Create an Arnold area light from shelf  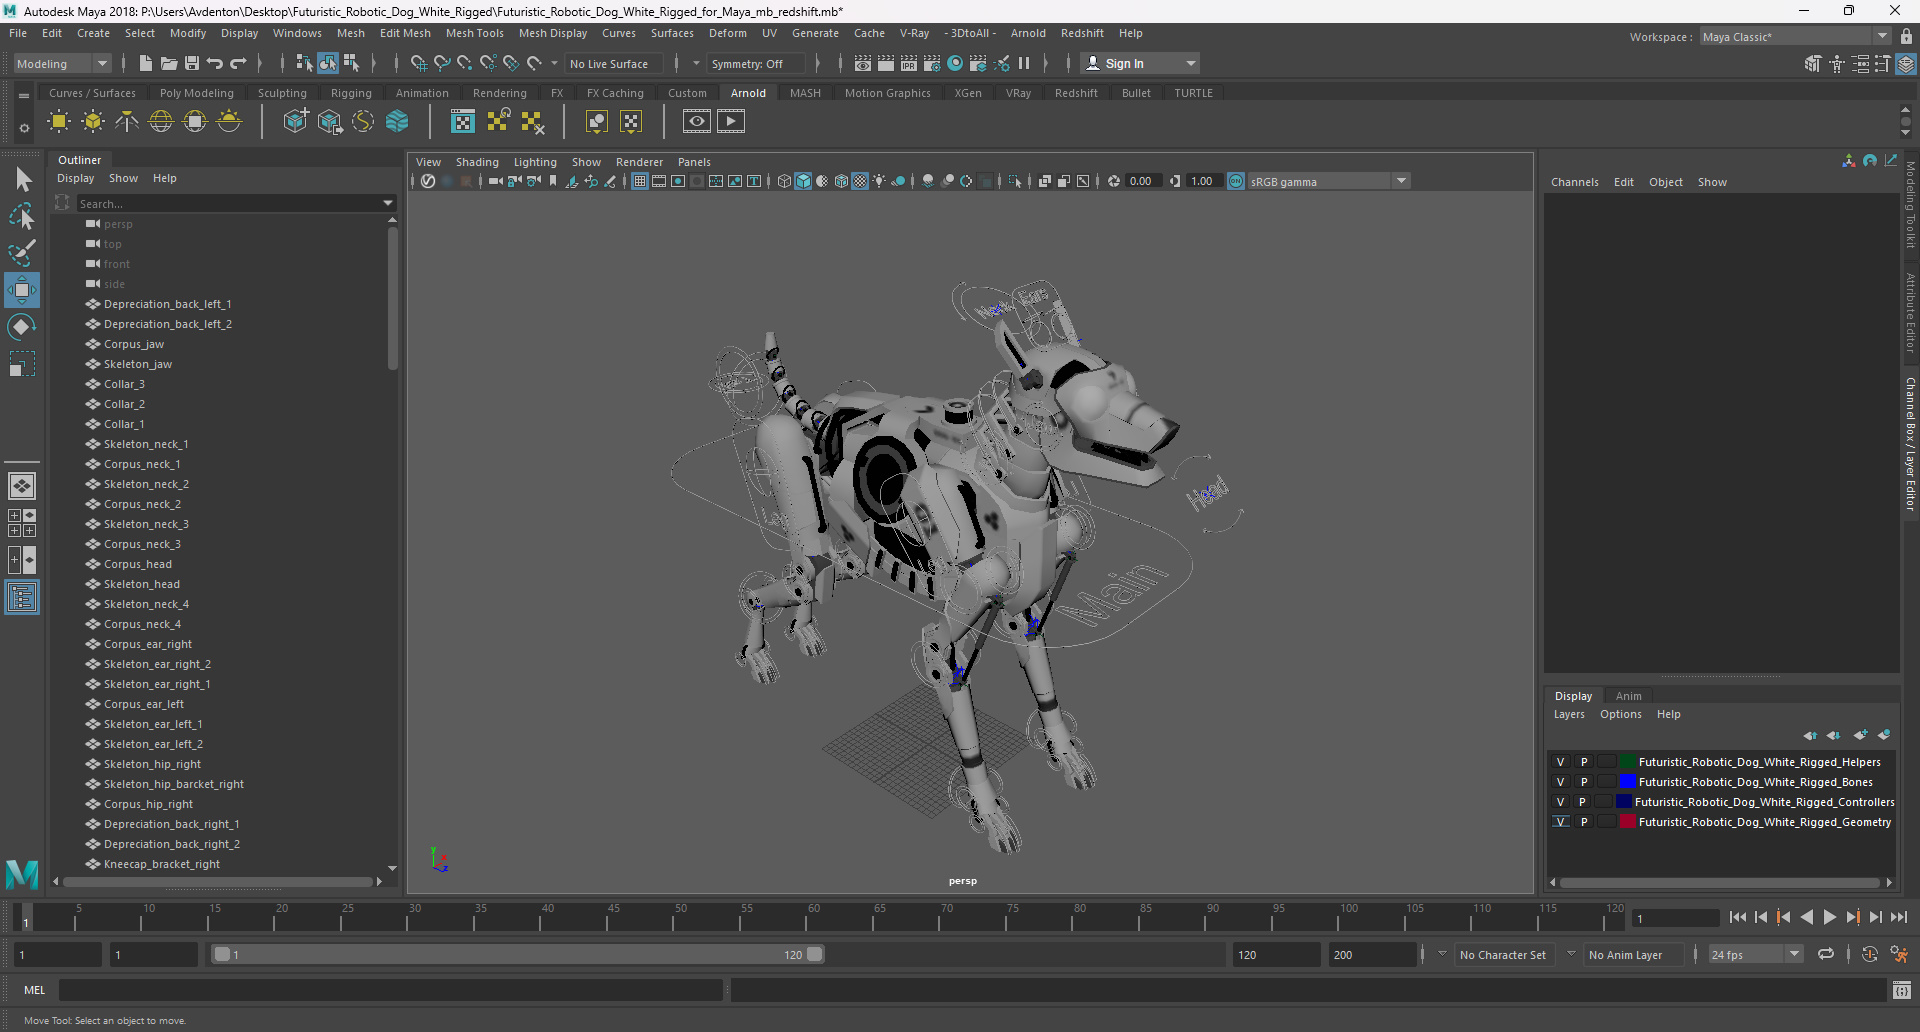pos(59,122)
